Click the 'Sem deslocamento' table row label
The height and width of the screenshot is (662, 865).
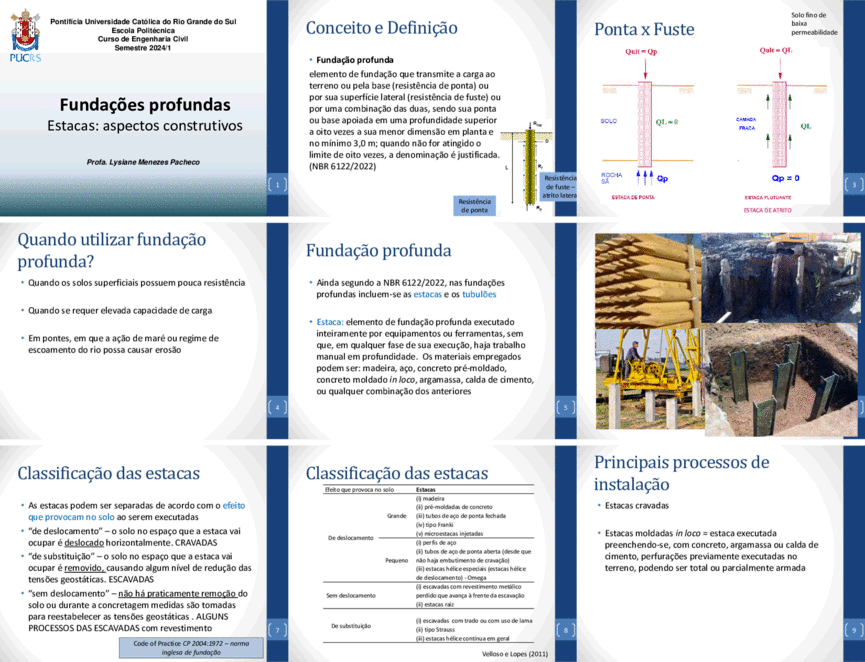pyautogui.click(x=351, y=595)
